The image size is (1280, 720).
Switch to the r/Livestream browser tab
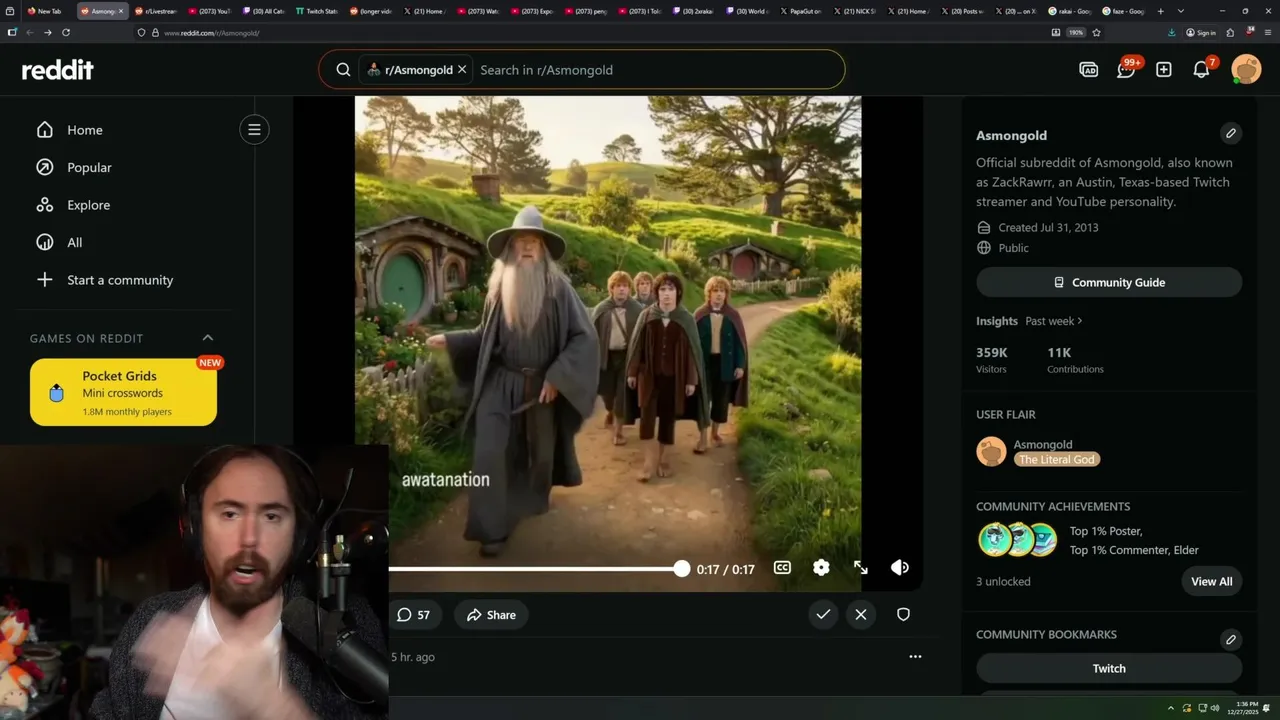(x=155, y=11)
